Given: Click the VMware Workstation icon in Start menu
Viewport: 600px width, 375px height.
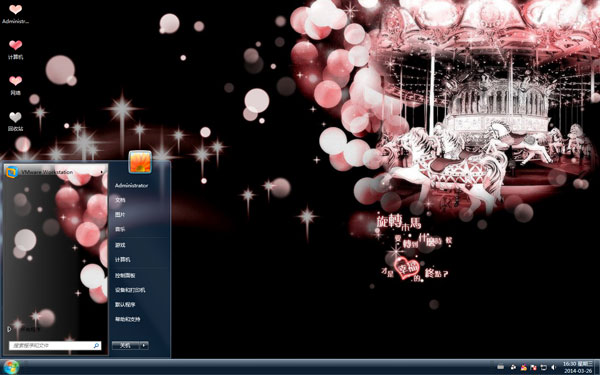Looking at the screenshot, I should (12, 172).
